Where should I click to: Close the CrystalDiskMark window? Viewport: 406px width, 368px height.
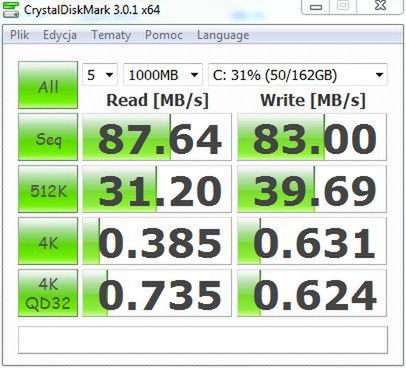tap(380, 6)
